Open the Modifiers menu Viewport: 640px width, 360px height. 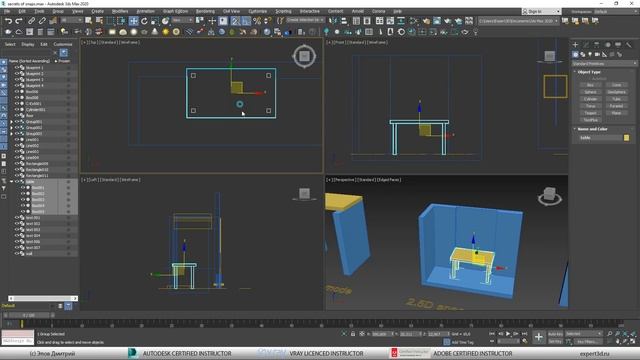(120, 11)
